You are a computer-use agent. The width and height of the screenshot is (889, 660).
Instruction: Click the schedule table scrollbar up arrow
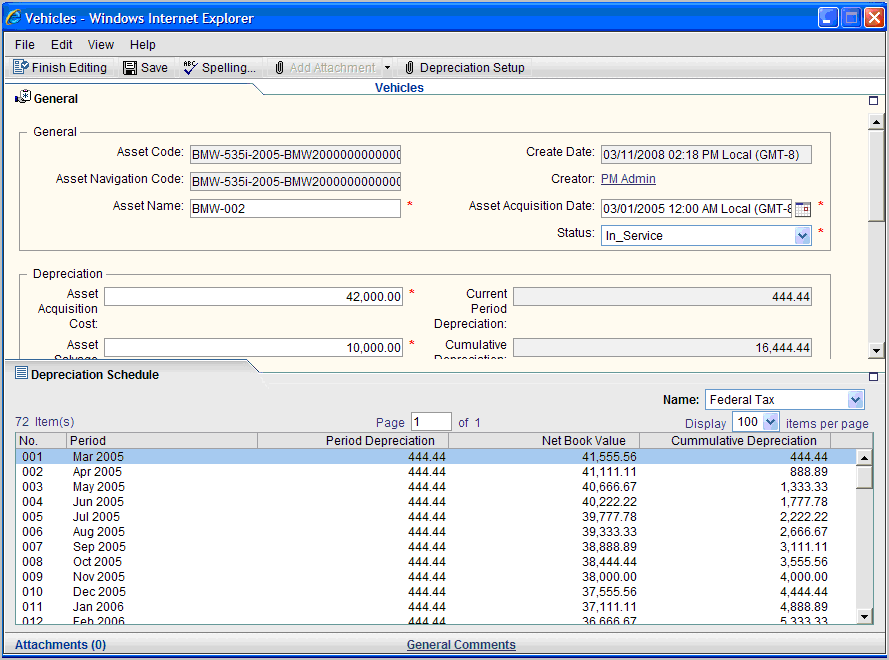864,458
